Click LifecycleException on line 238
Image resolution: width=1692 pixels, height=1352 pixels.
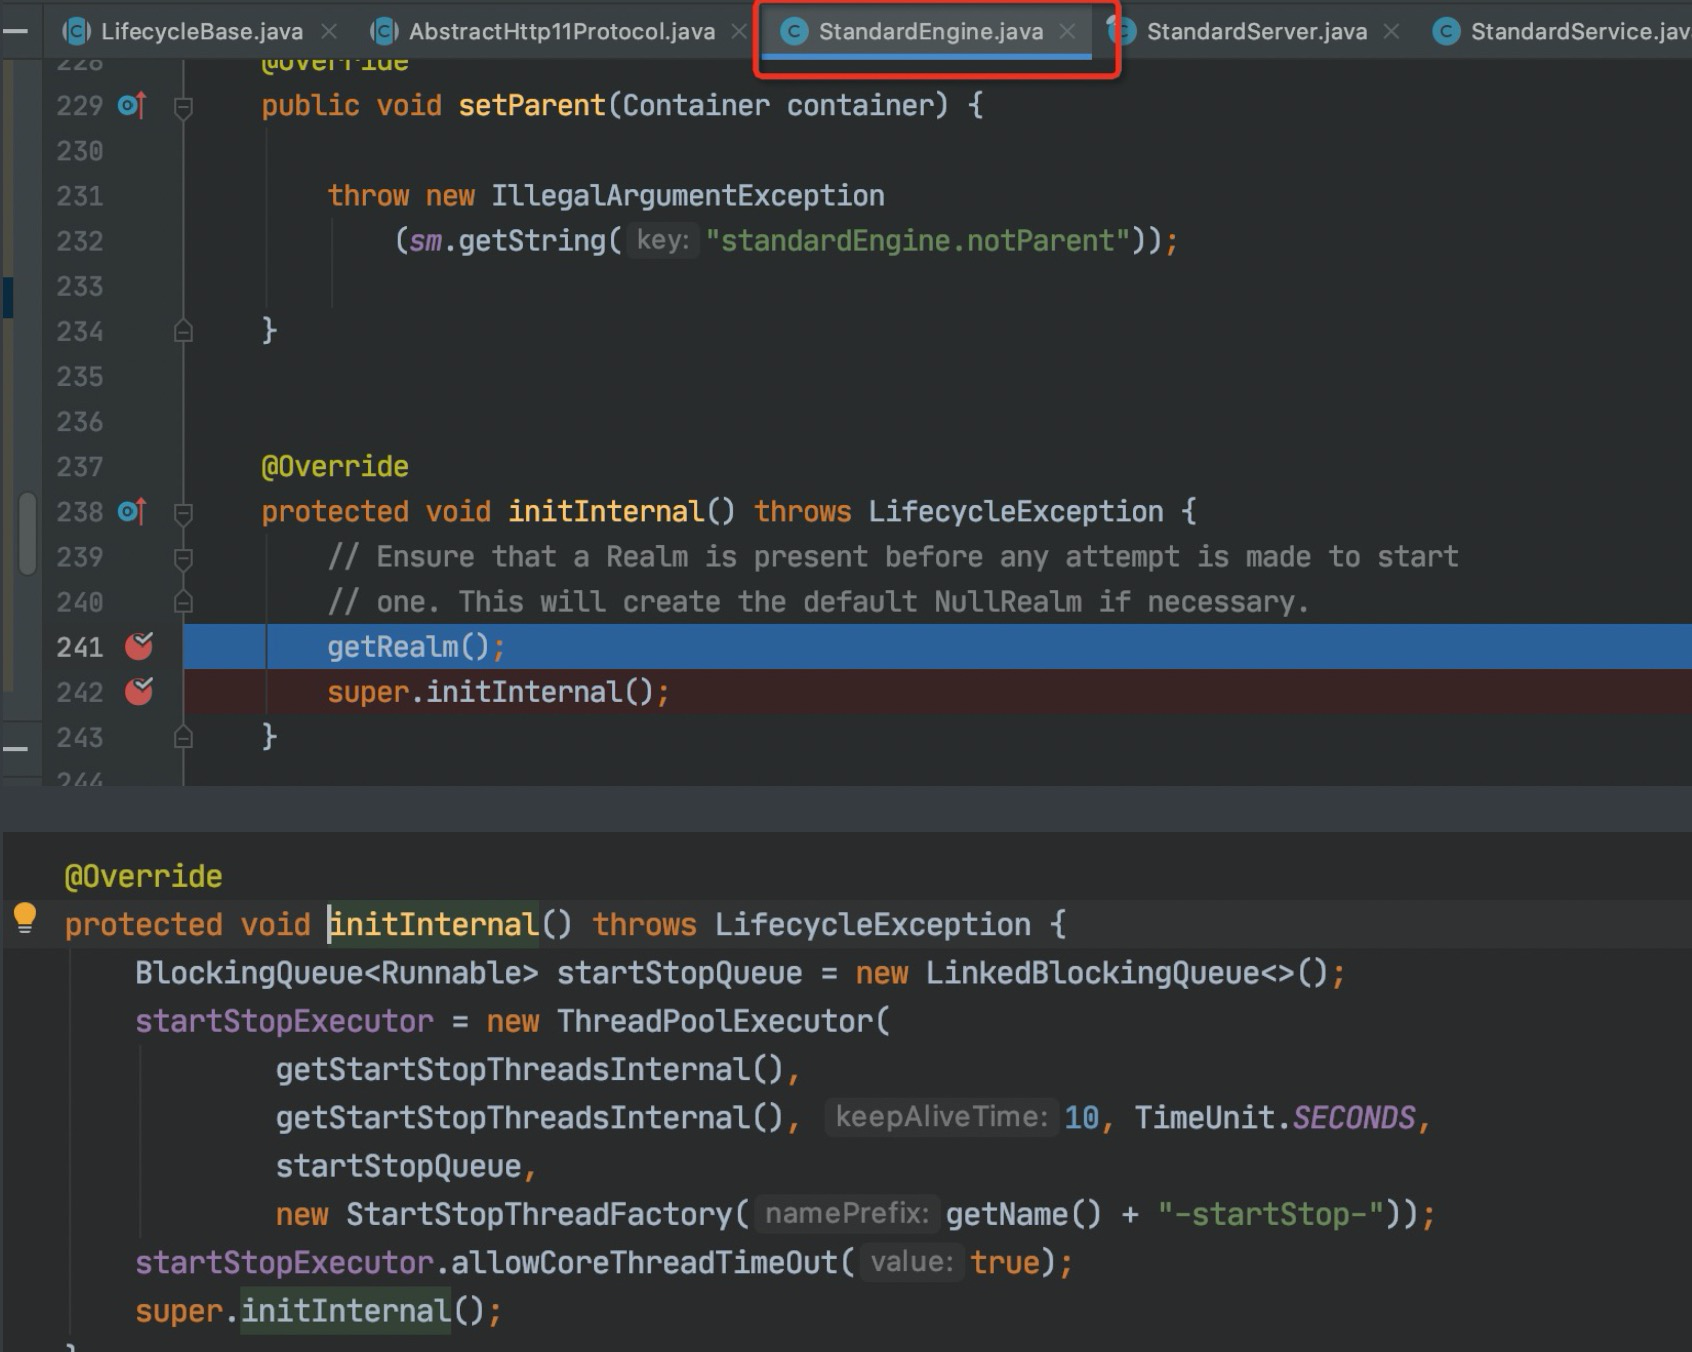click(1015, 512)
